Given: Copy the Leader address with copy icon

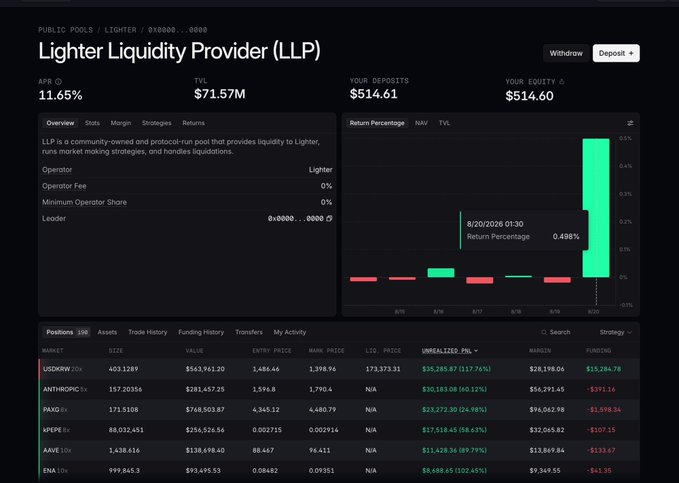Looking at the screenshot, I should click(329, 218).
